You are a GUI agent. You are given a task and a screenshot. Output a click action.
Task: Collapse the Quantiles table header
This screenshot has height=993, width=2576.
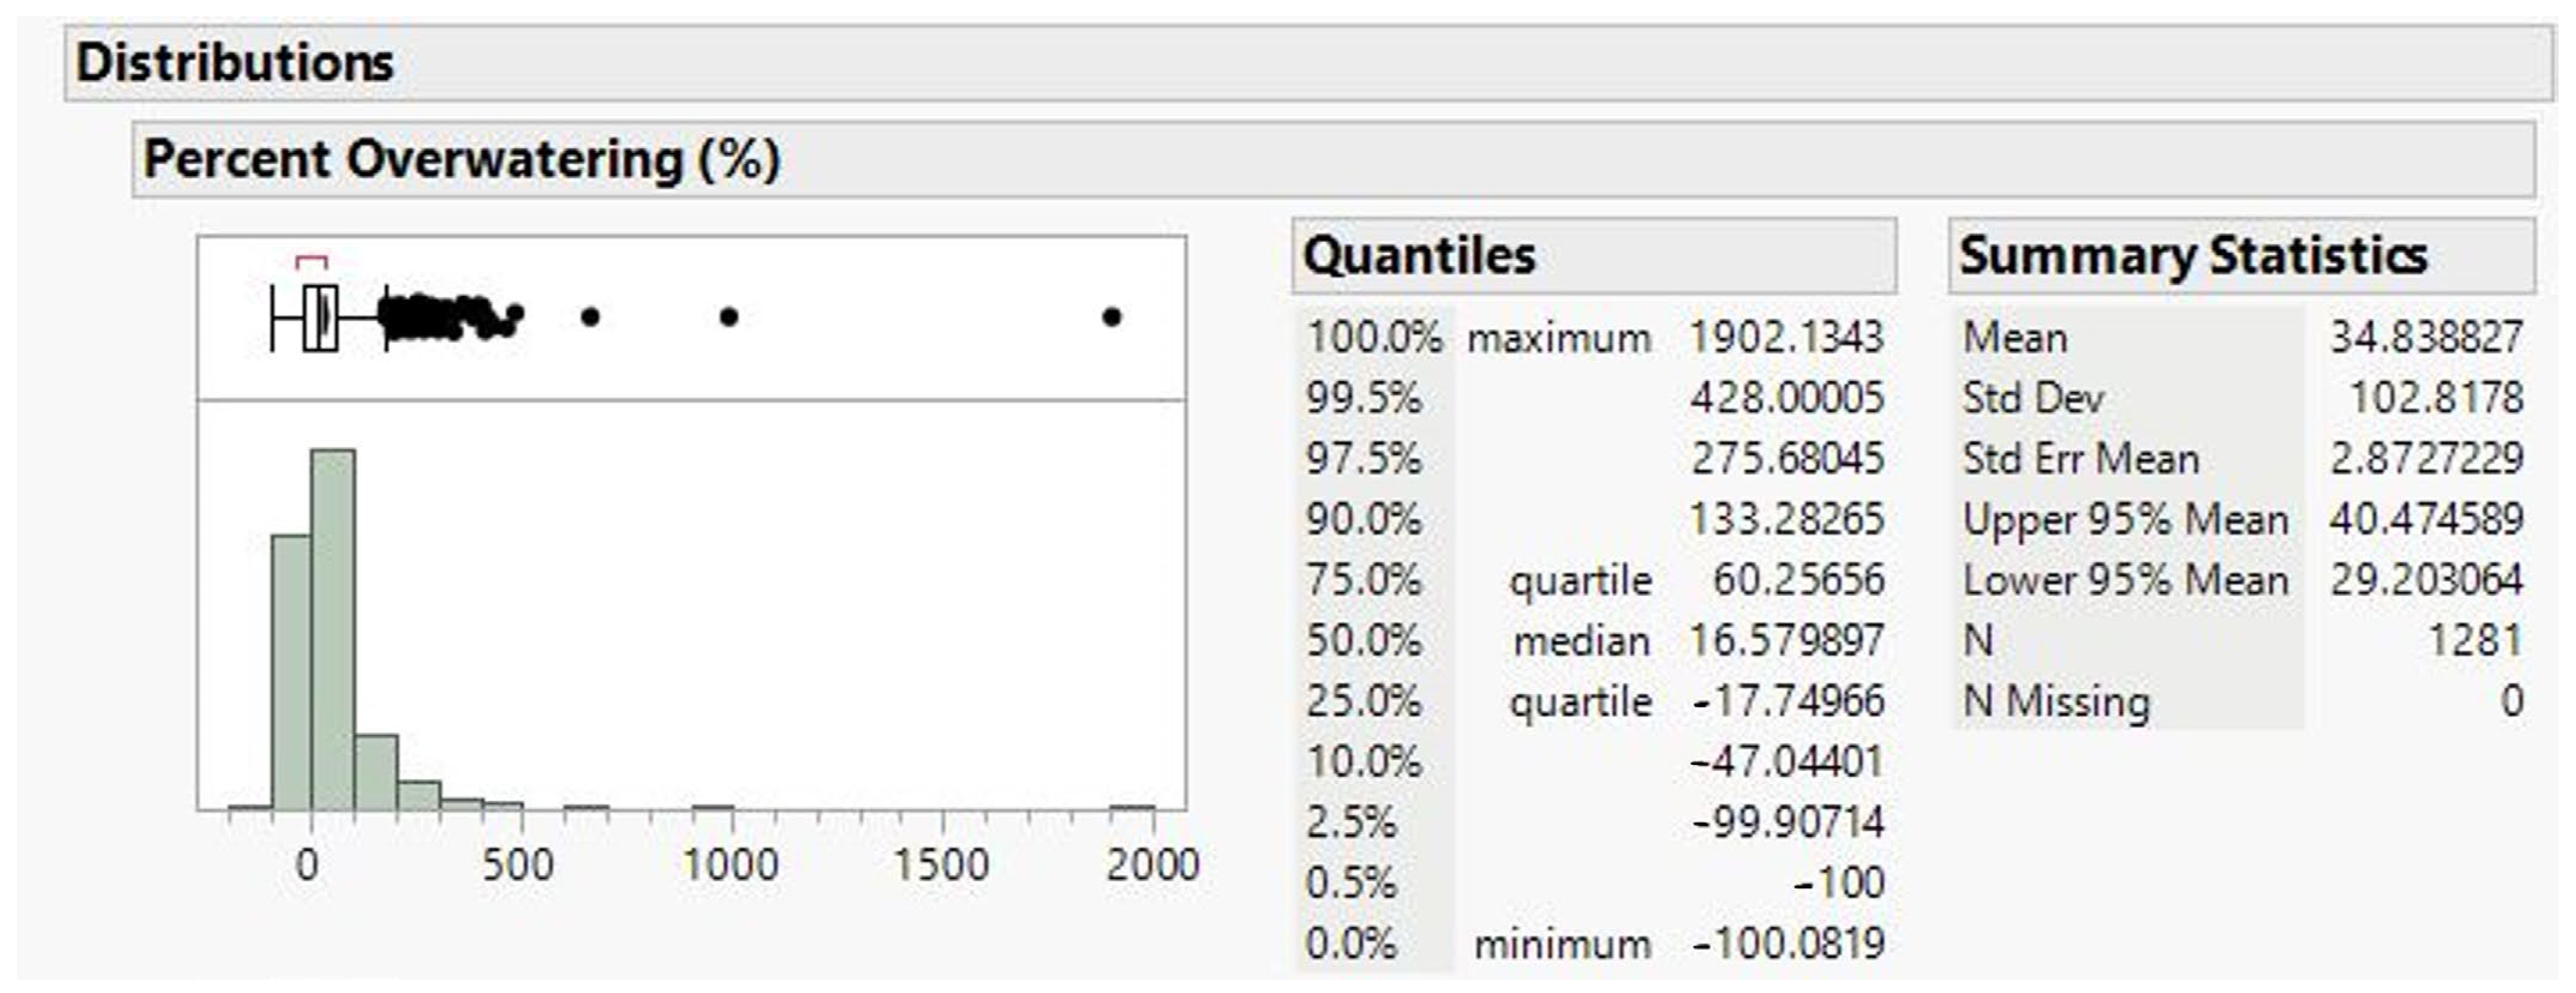(x=1418, y=256)
